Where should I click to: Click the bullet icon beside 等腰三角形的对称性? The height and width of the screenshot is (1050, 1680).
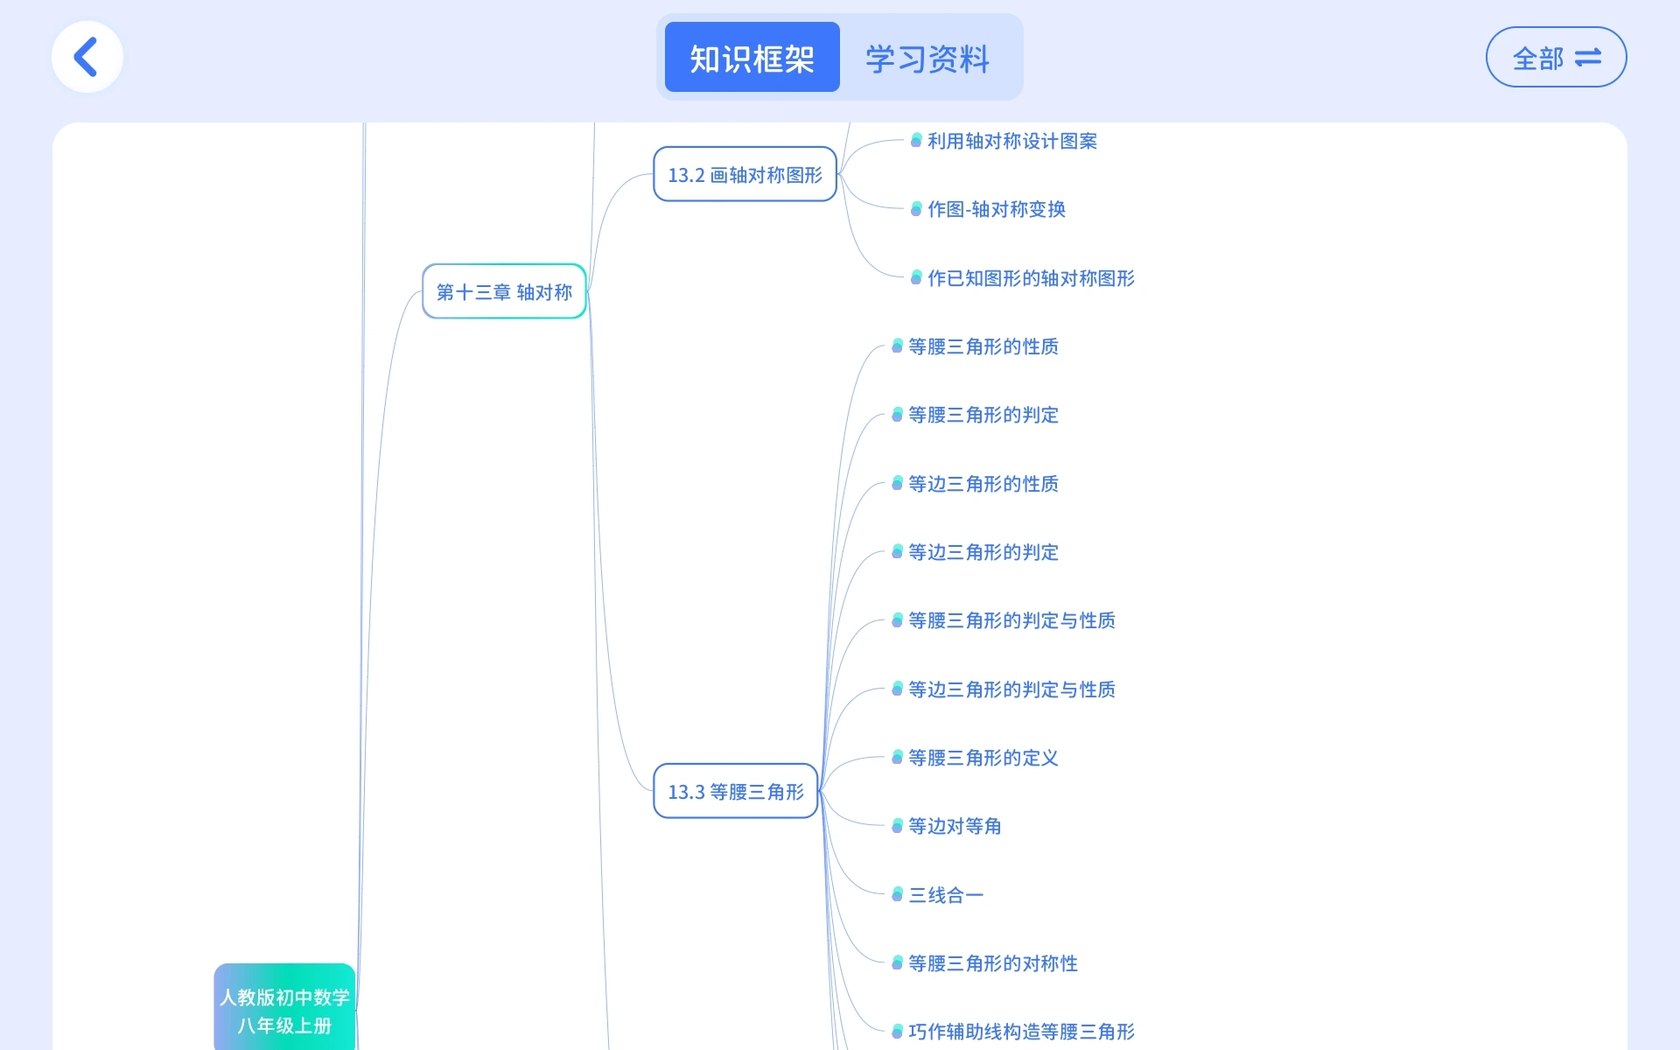point(897,963)
